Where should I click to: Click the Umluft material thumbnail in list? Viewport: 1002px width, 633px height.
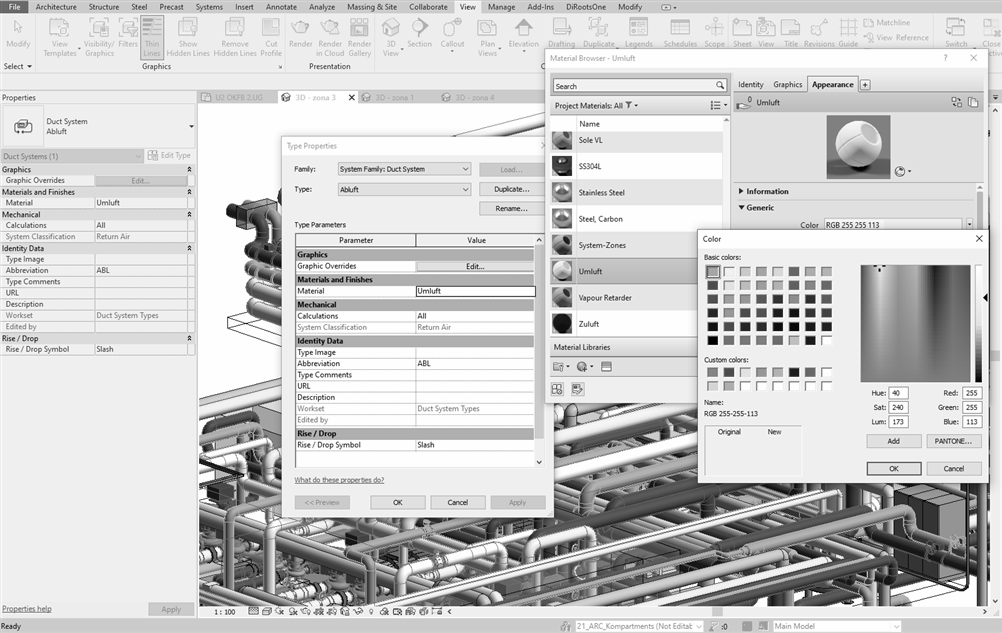pyautogui.click(x=563, y=271)
